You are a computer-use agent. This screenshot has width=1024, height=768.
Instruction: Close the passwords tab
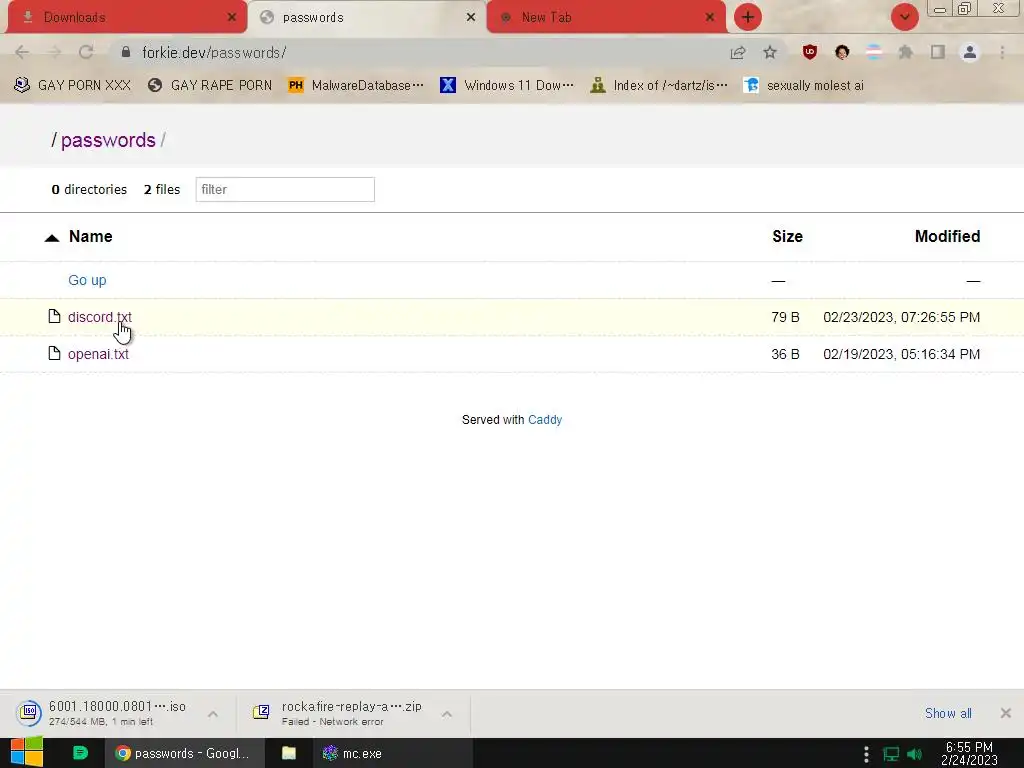pyautogui.click(x=470, y=18)
